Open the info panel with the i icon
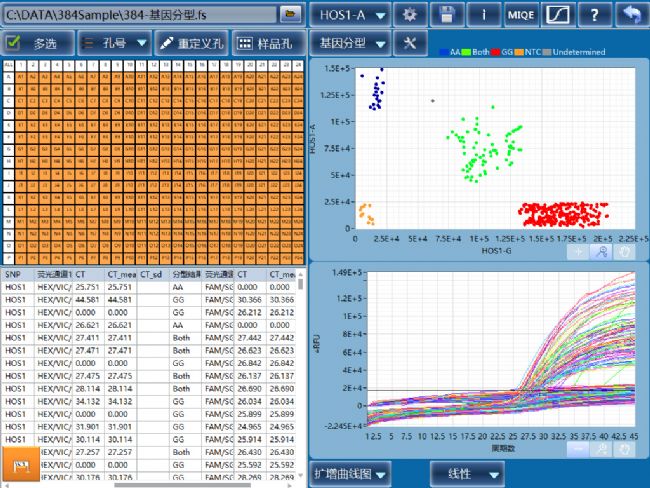650x488 pixels. coord(484,15)
